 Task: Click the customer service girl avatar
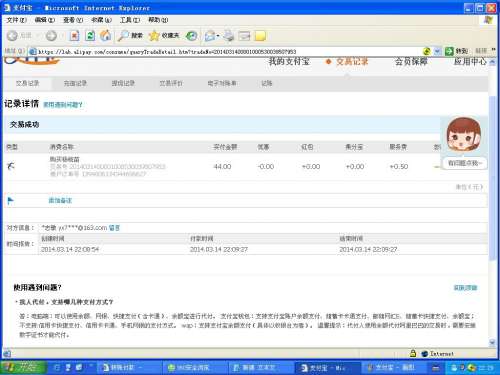tap(464, 135)
